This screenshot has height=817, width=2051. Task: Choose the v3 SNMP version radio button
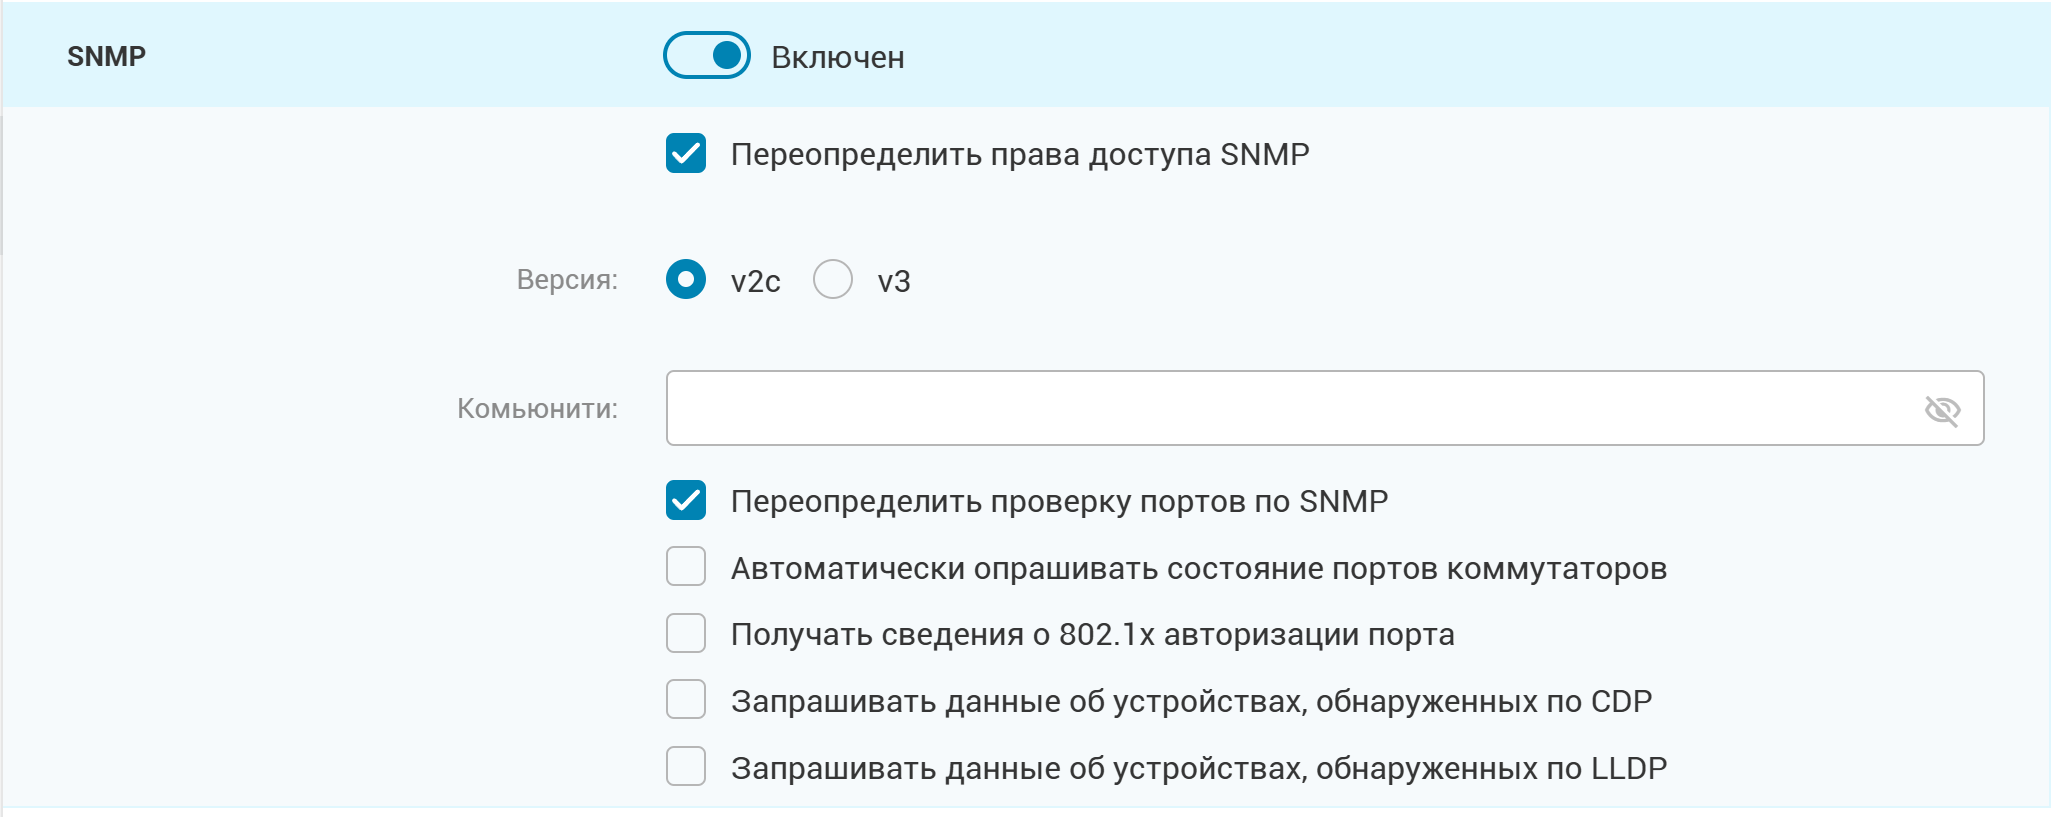click(832, 280)
